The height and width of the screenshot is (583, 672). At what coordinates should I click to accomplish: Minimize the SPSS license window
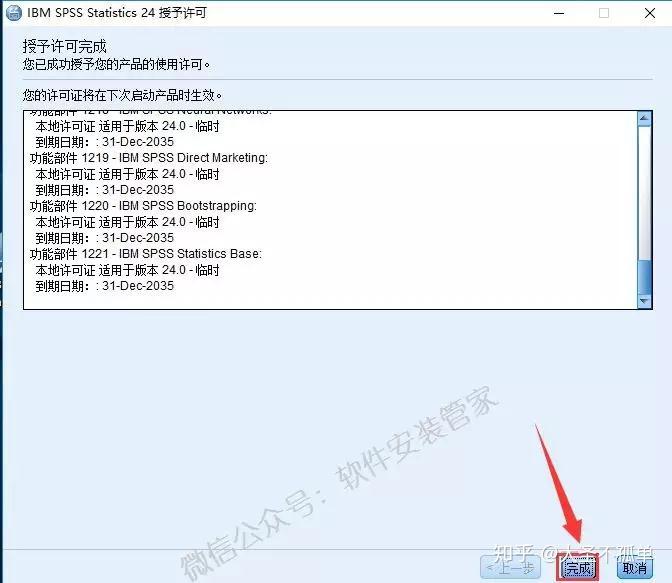pyautogui.click(x=558, y=13)
